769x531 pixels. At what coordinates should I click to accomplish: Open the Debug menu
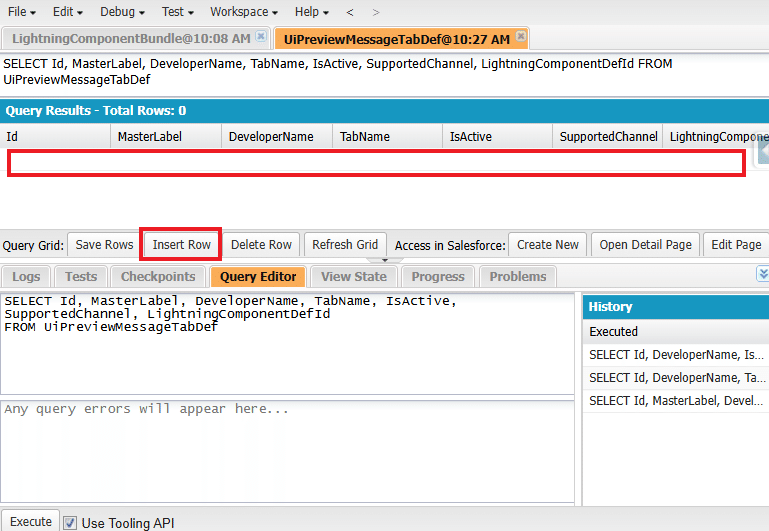coord(122,12)
